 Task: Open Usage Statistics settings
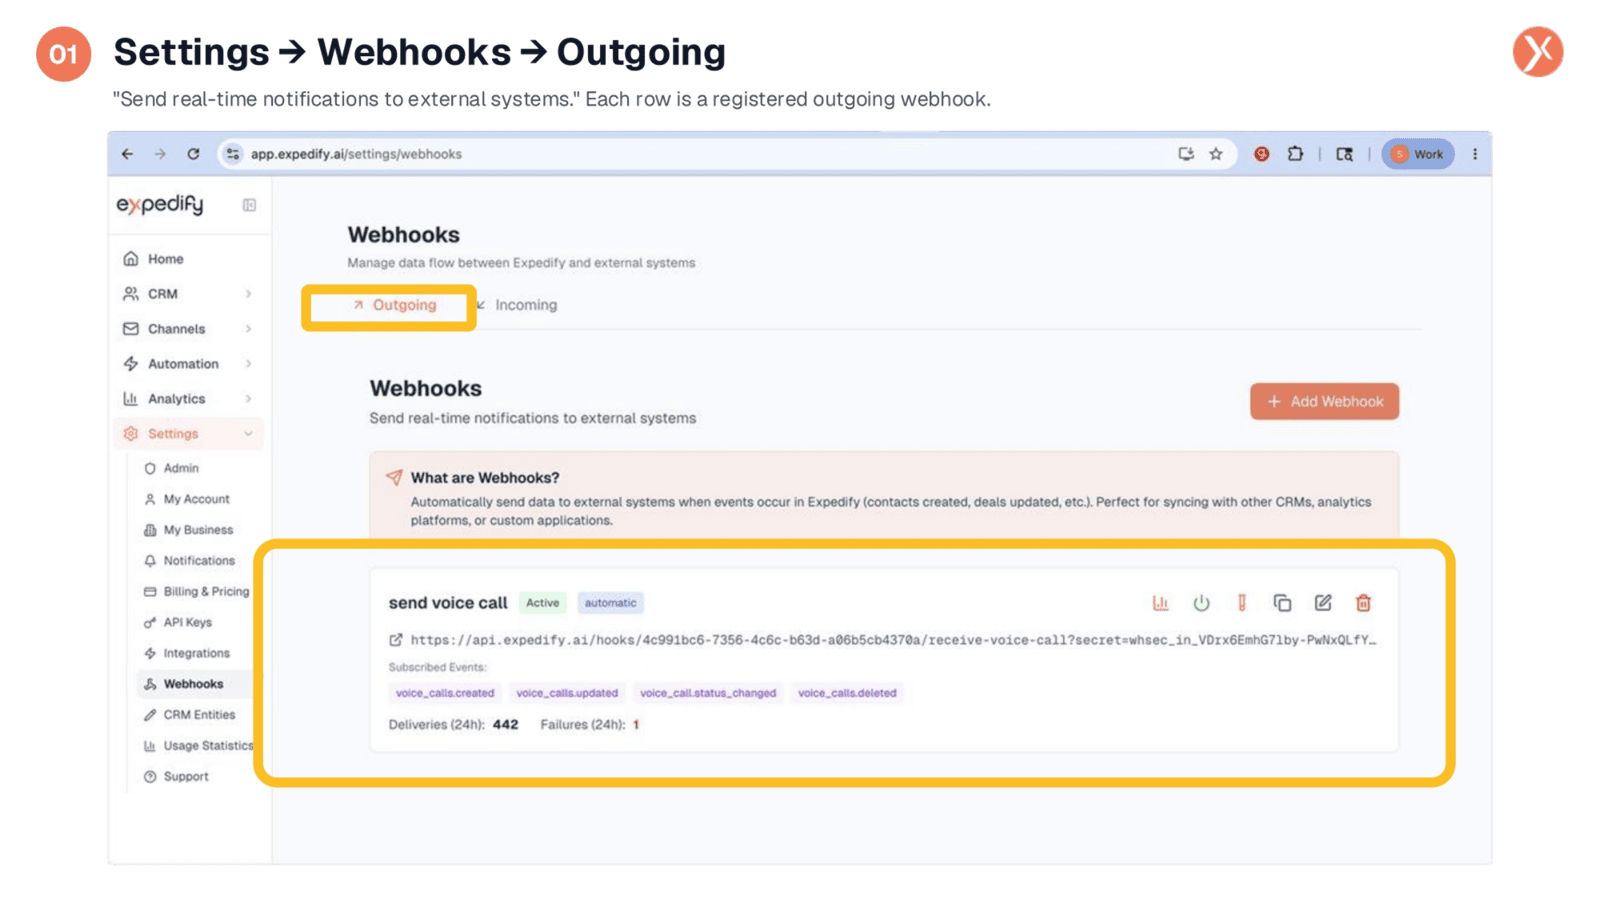pyautogui.click(x=207, y=746)
